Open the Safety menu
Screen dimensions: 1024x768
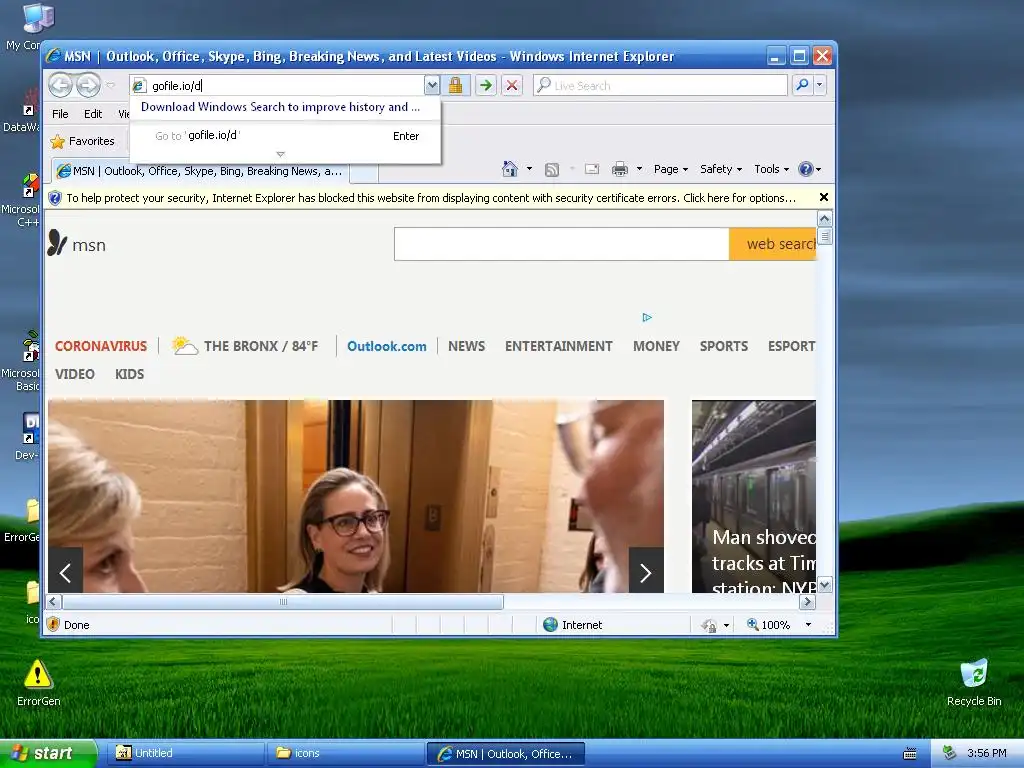(721, 169)
